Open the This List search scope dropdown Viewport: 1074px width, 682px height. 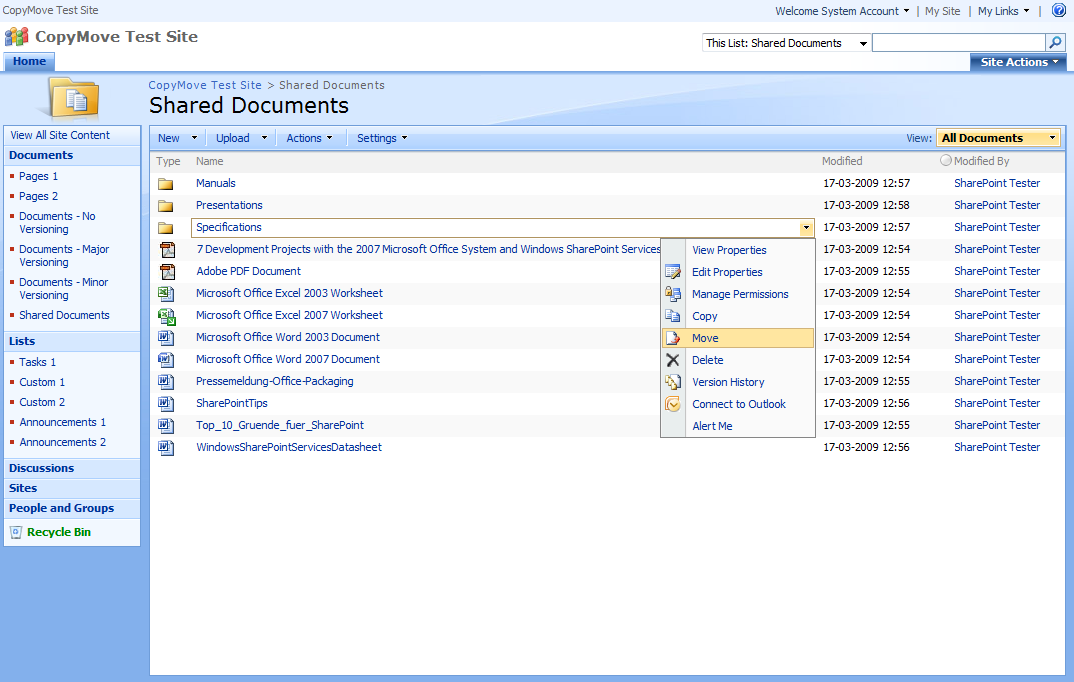786,43
